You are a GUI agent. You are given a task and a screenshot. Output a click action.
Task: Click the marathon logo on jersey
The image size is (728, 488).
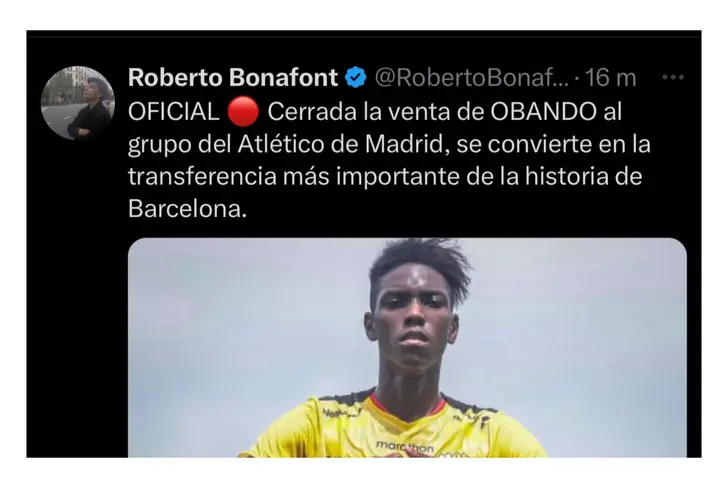[x=405, y=447]
